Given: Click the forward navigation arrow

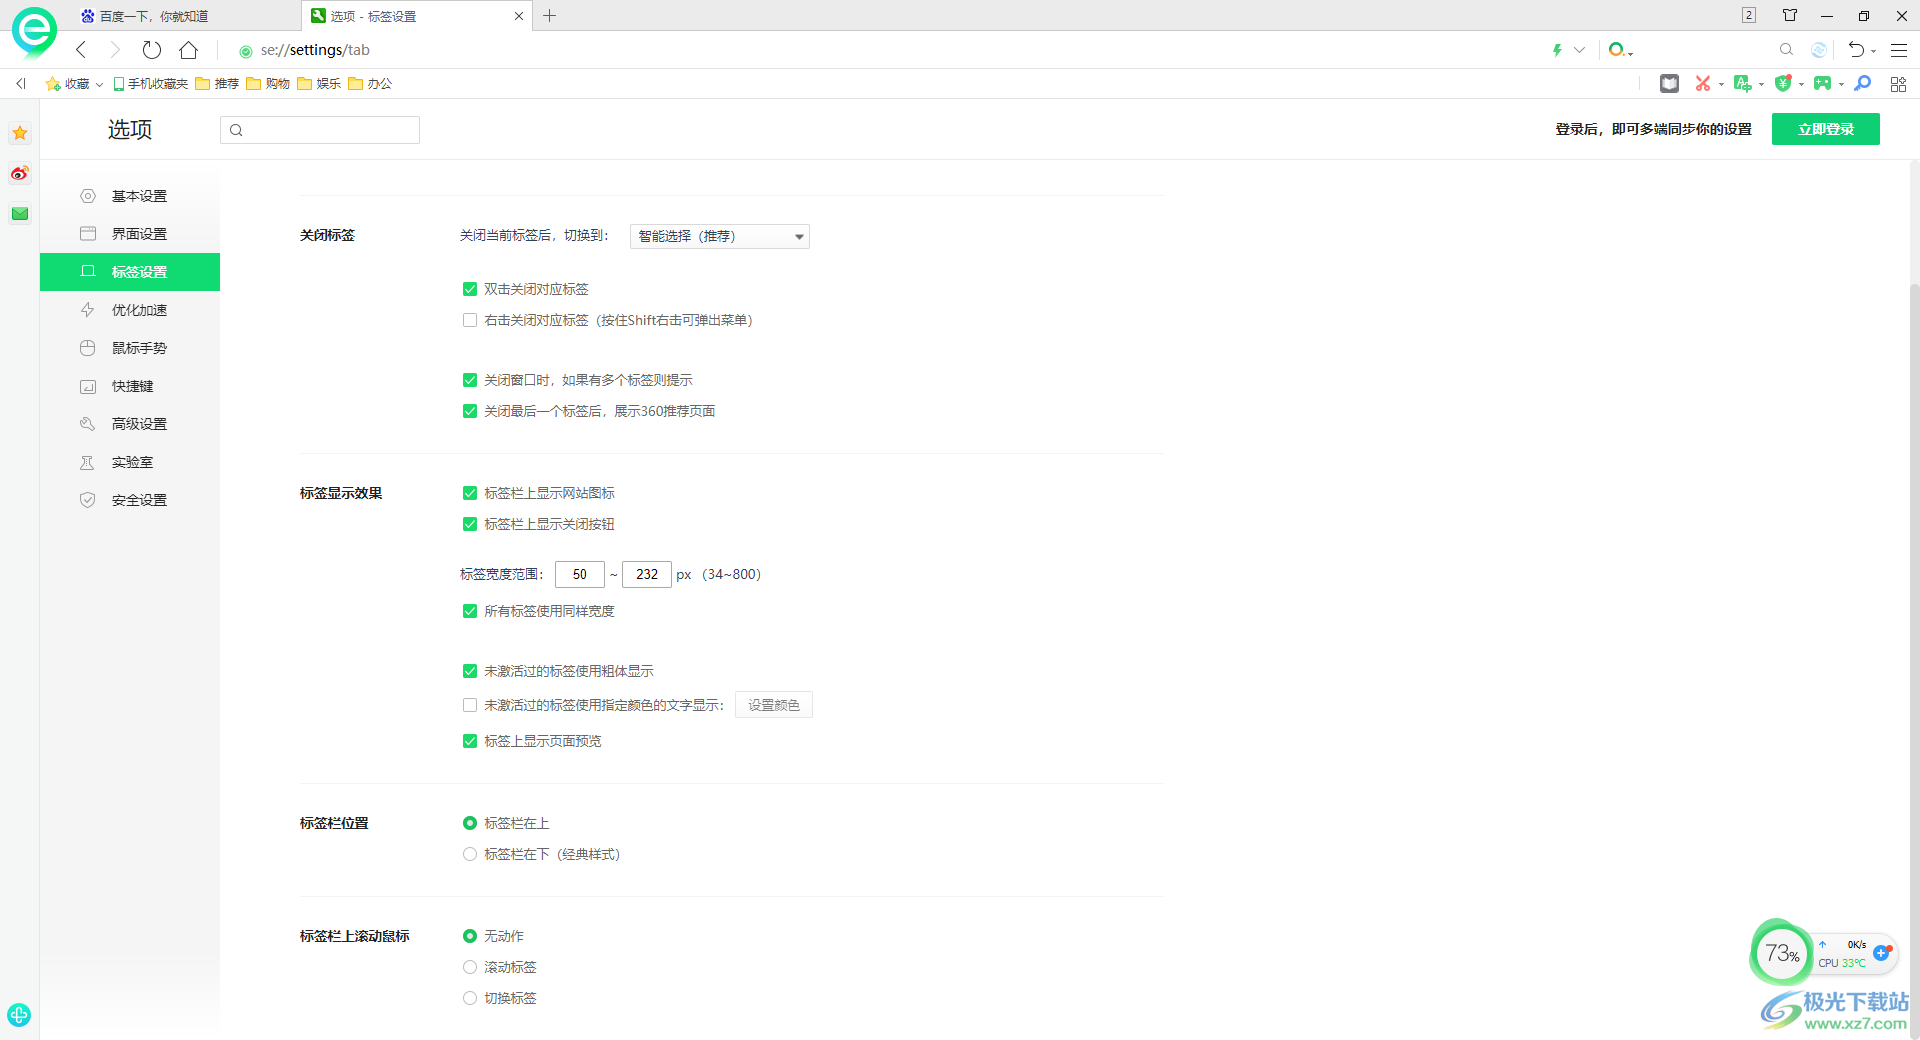Looking at the screenshot, I should [x=115, y=50].
